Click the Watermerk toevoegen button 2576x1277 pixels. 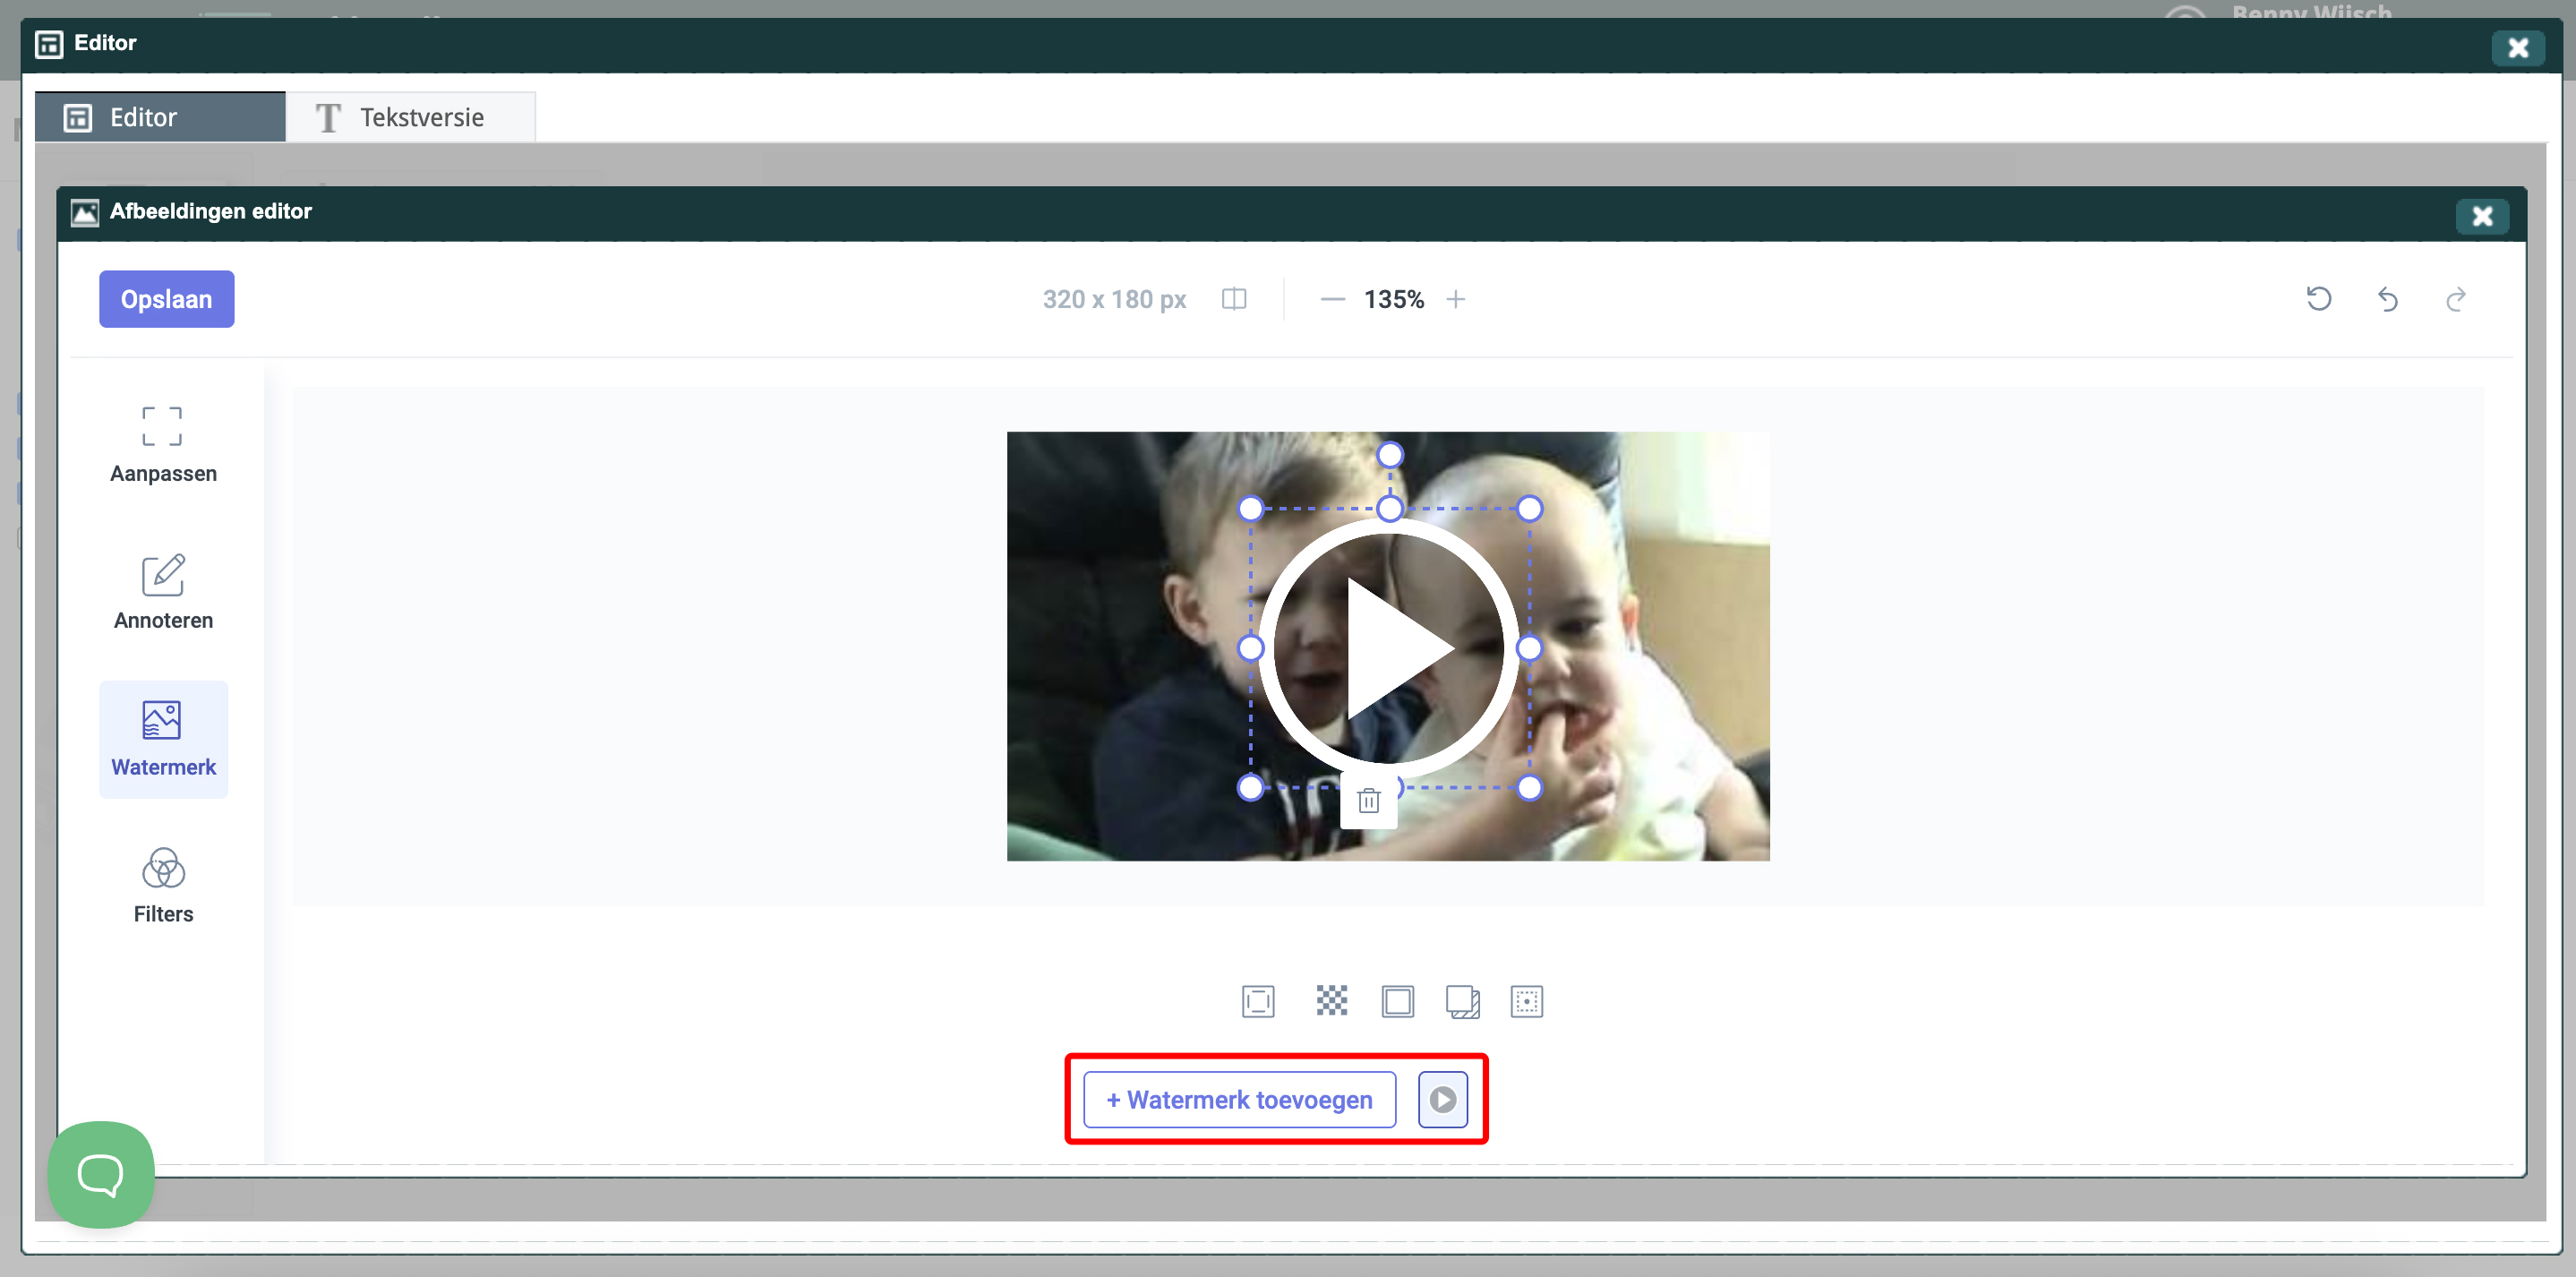(x=1238, y=1099)
